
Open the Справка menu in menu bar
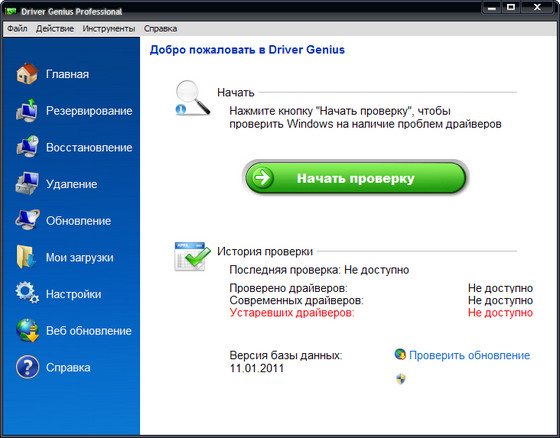(160, 29)
